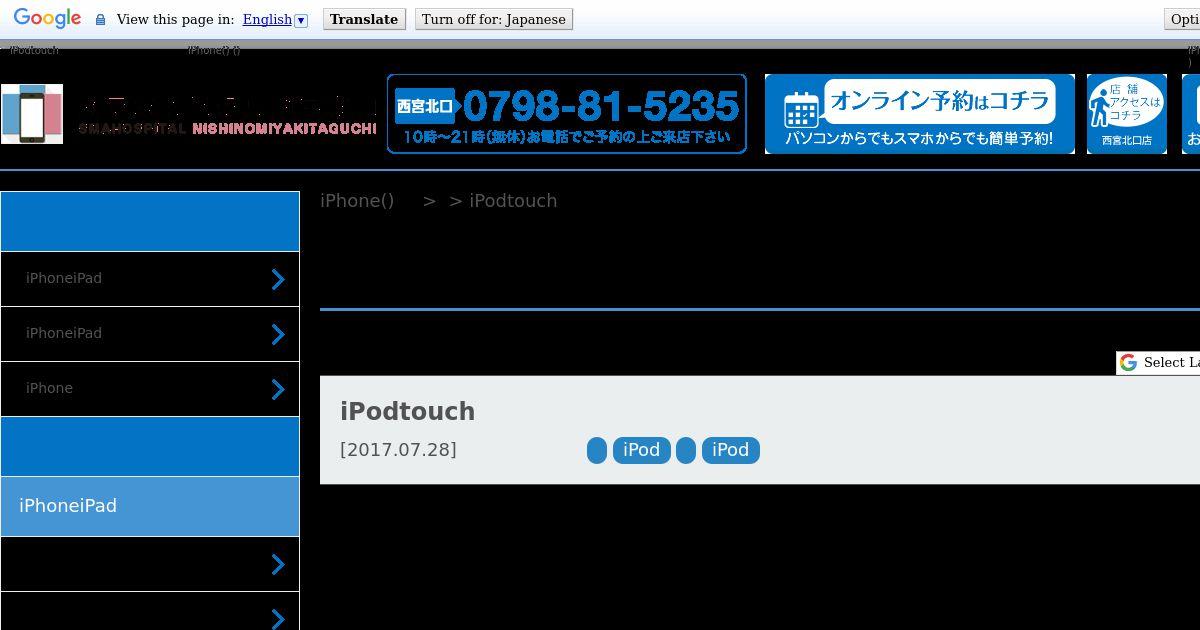Open the store access banner
This screenshot has width=1200, height=630.
click(1127, 114)
